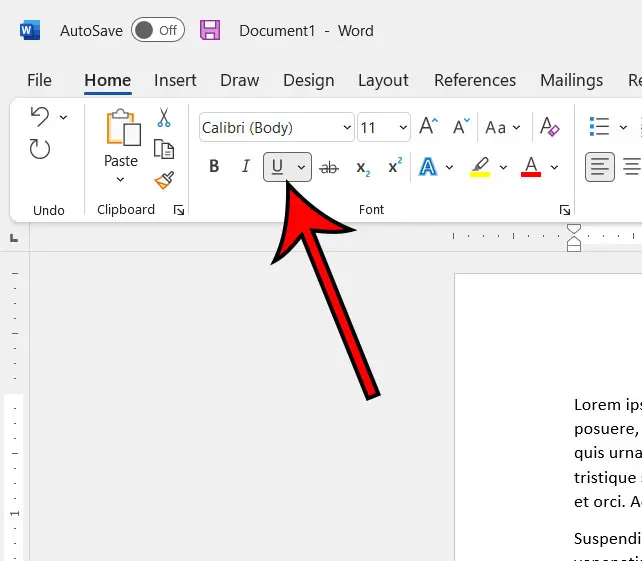Click the font size 11 box
The width and height of the screenshot is (642, 561).
pyautogui.click(x=376, y=127)
